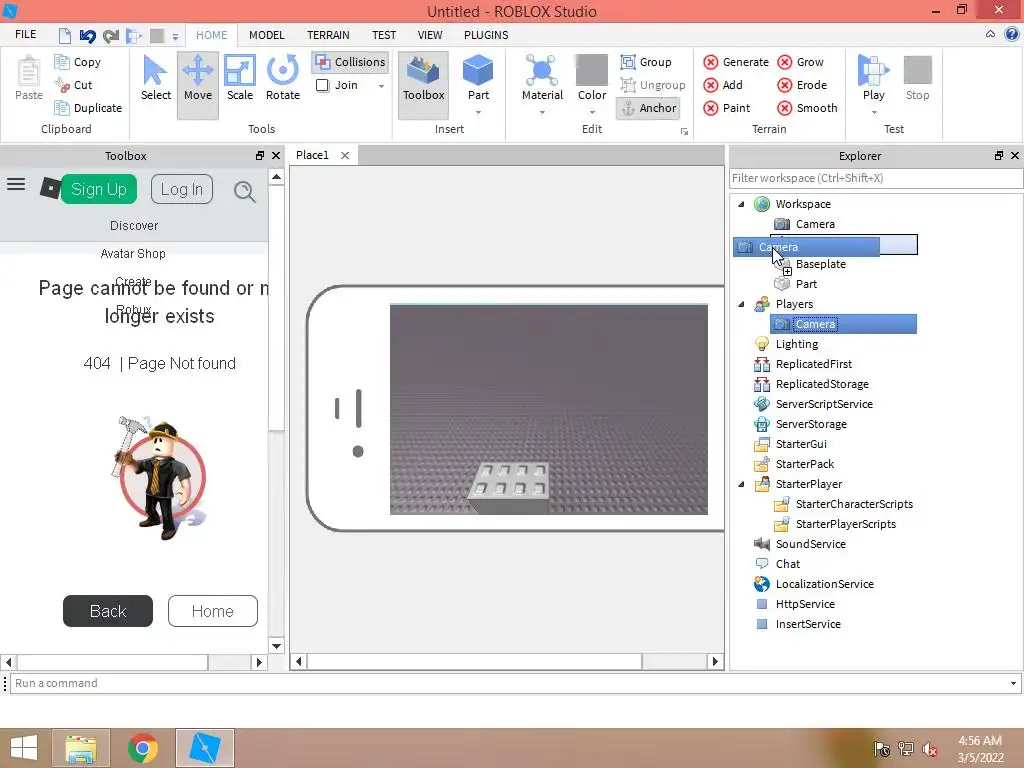Stop the running test
The width and height of the screenshot is (1024, 768).
tap(917, 77)
